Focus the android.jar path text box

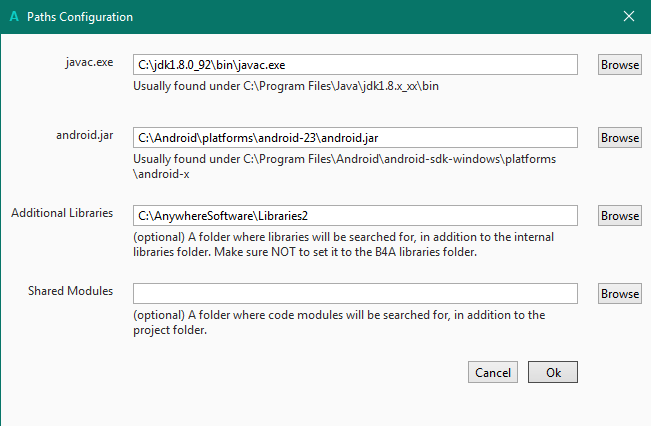(355, 137)
